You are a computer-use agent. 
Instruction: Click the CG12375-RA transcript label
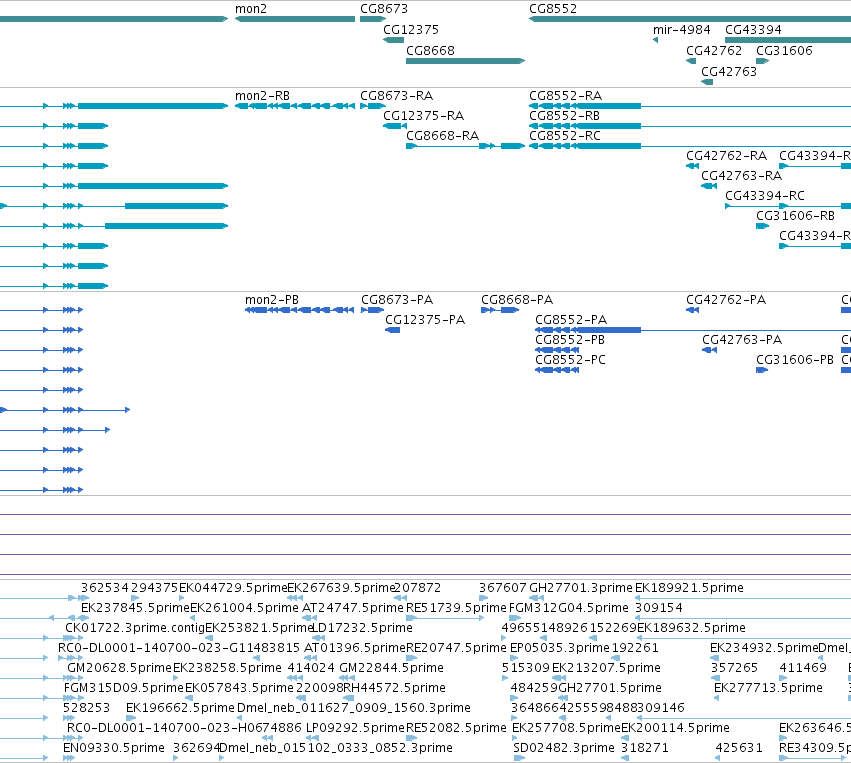point(423,116)
